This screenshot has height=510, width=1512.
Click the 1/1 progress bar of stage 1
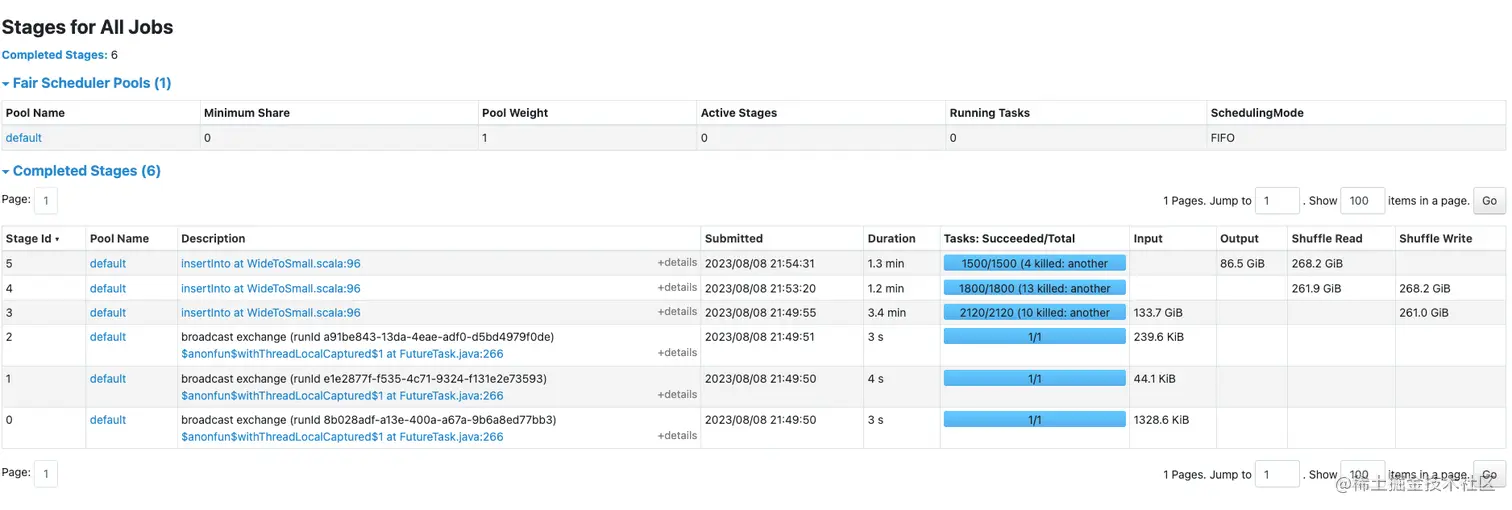click(x=1035, y=379)
